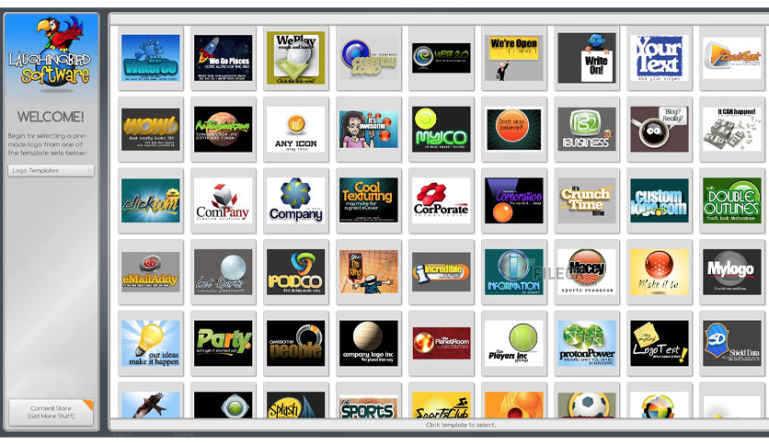
Task: Select the 'Double Outlines' green template
Action: coord(731,200)
